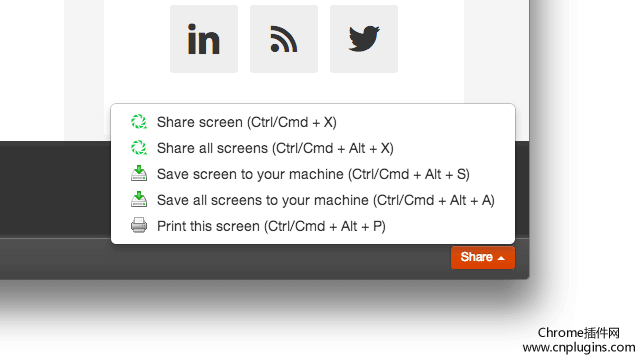Collapse the orange Share dropdown button
640x360 pixels.
(483, 258)
